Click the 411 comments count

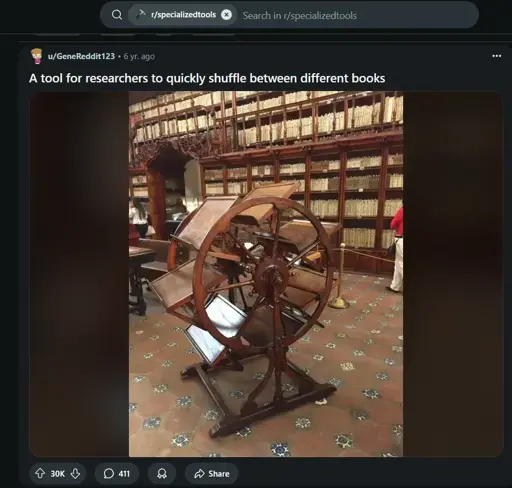coord(124,474)
